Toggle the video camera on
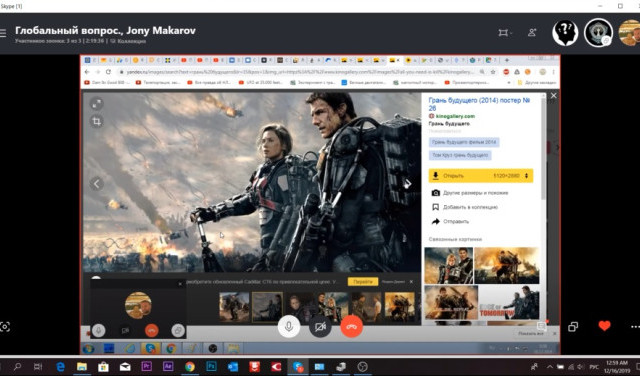The image size is (640, 376). [320, 327]
